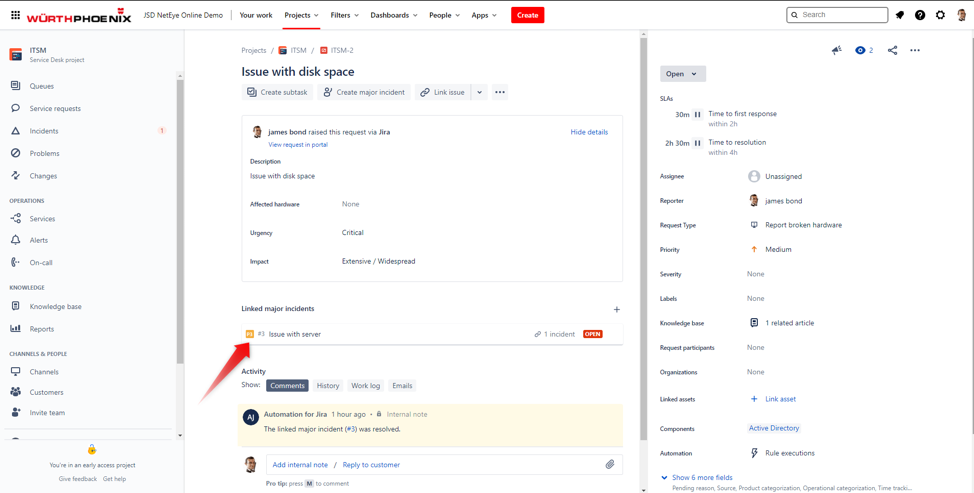Click Give feedback at sidebar bottom

[x=78, y=479]
